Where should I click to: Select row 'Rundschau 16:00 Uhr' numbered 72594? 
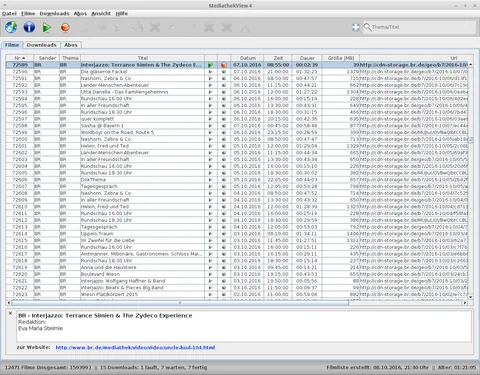[x=237, y=99]
